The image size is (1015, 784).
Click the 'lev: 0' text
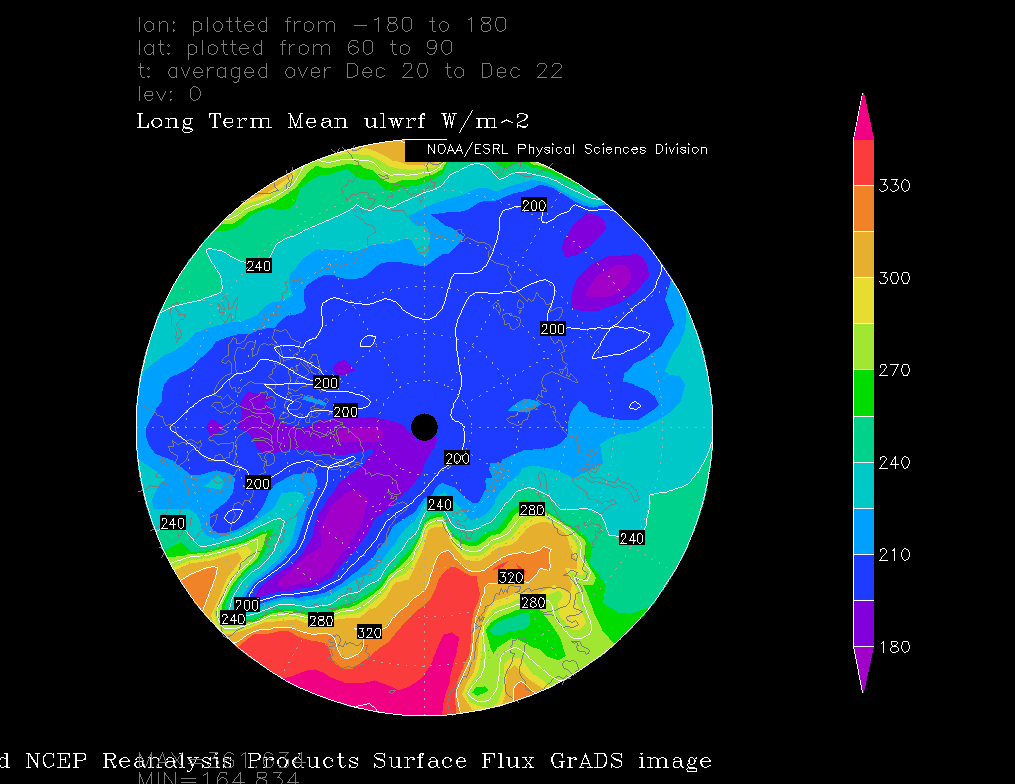(x=169, y=94)
